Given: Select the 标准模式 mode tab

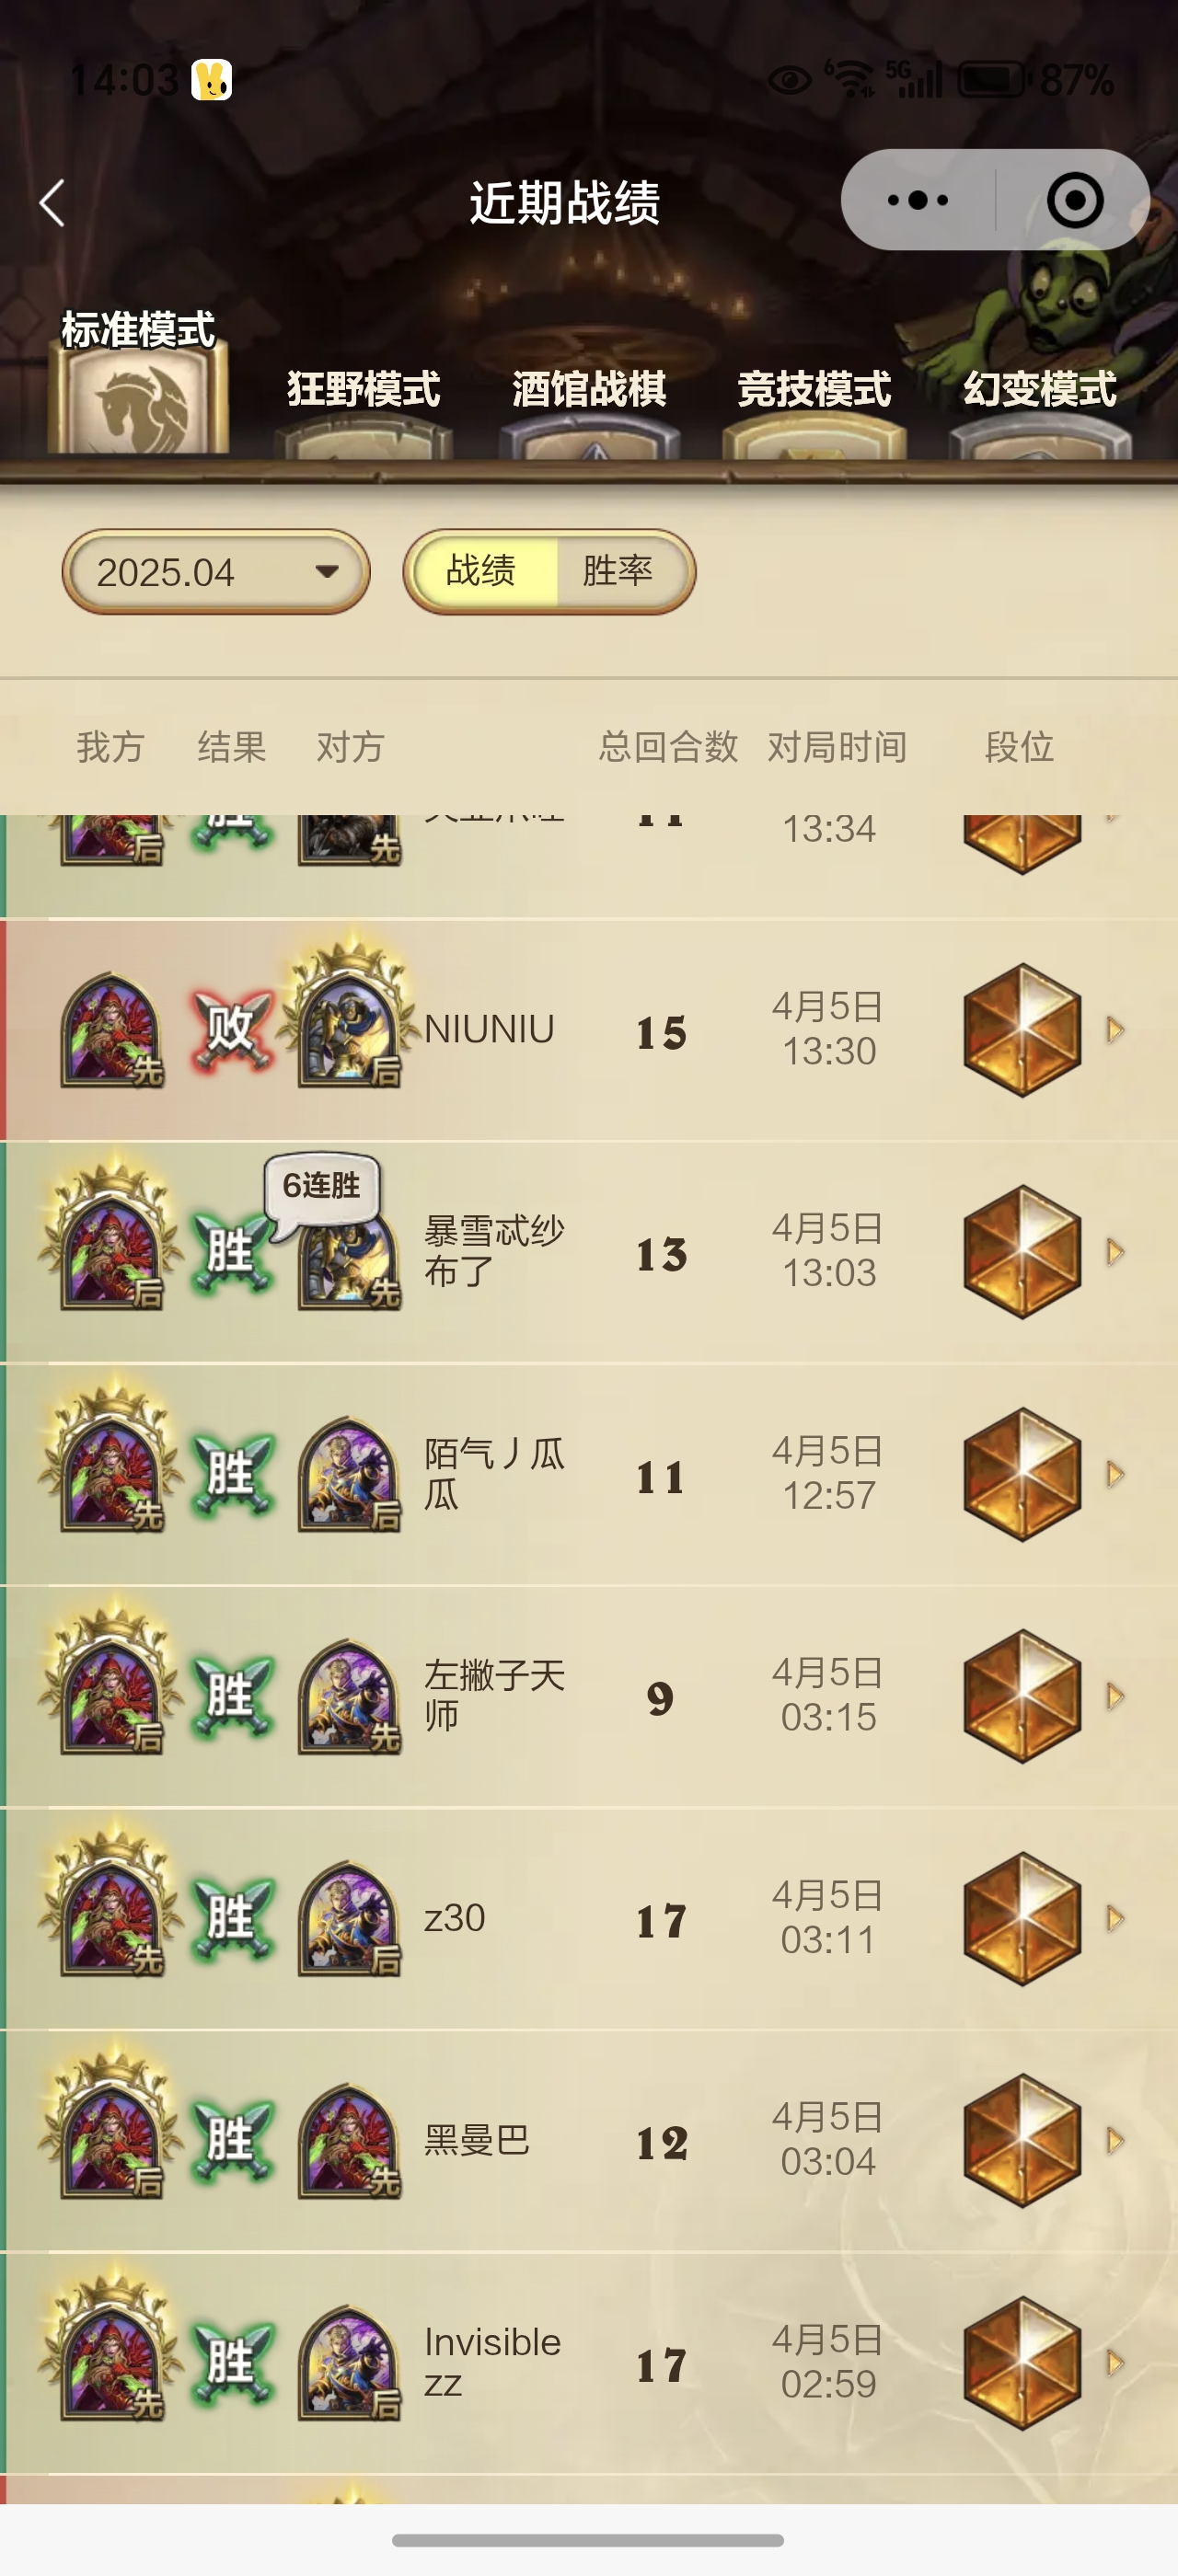Looking at the screenshot, I should coord(138,382).
